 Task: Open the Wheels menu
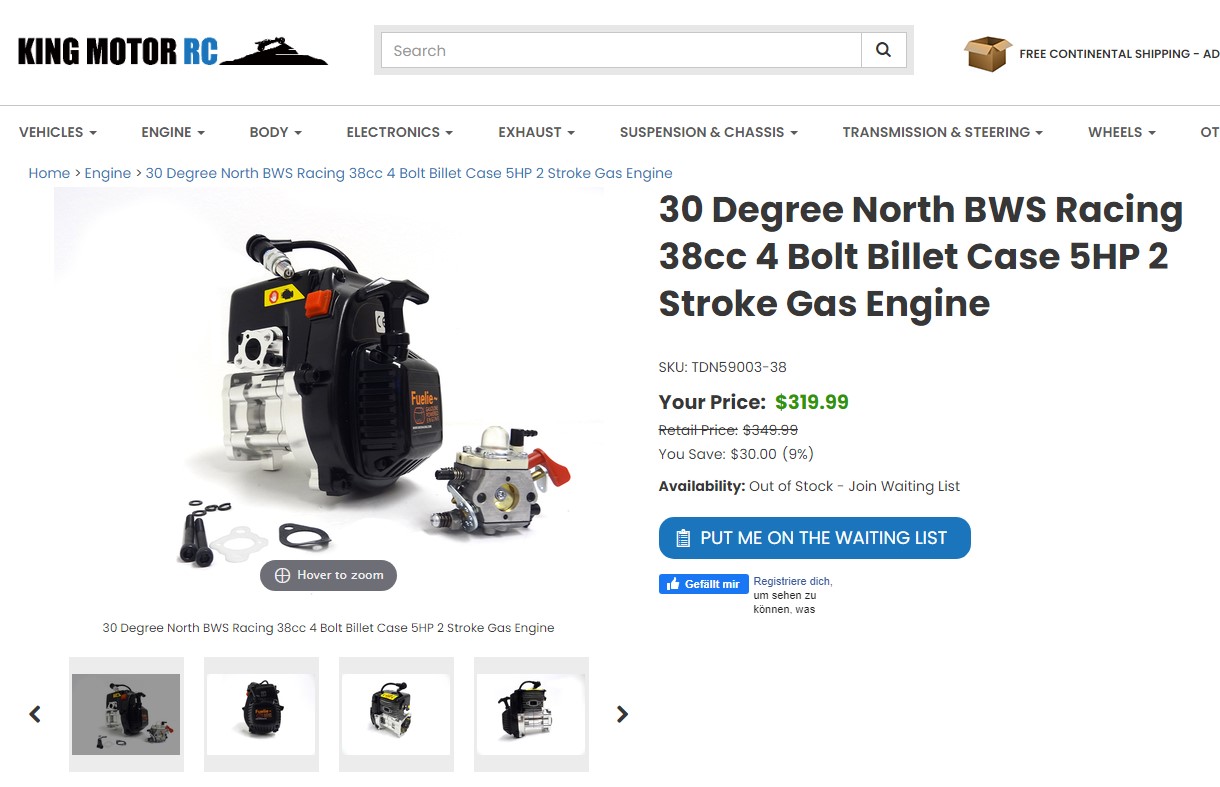click(x=1122, y=132)
